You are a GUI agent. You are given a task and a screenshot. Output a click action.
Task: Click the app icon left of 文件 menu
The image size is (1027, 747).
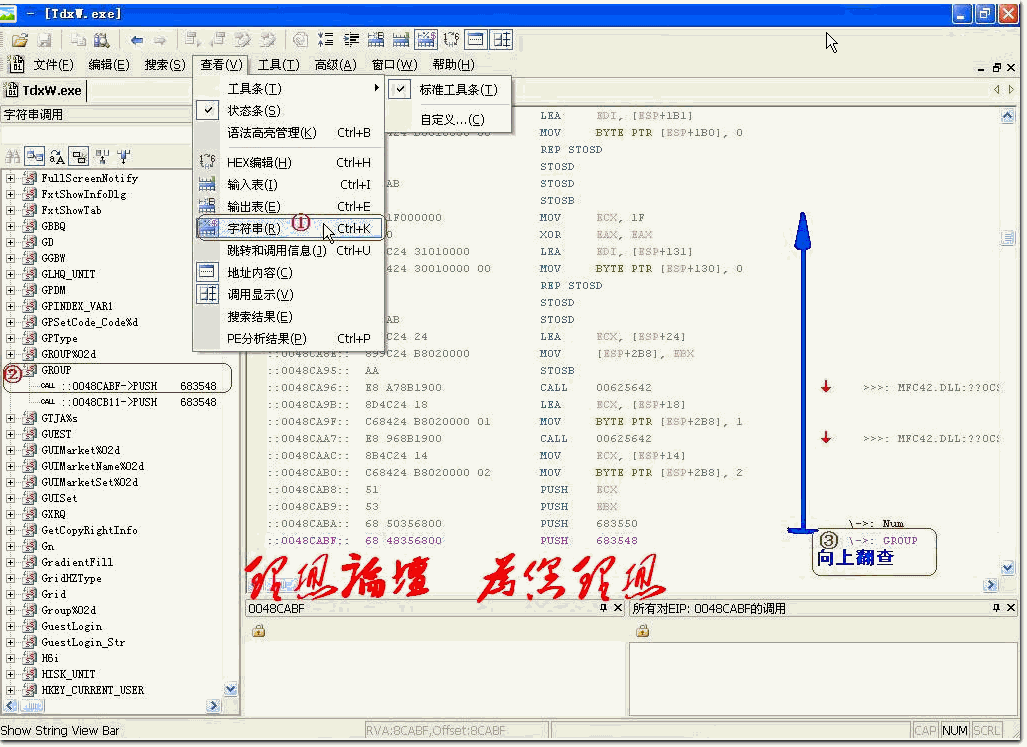(16, 64)
